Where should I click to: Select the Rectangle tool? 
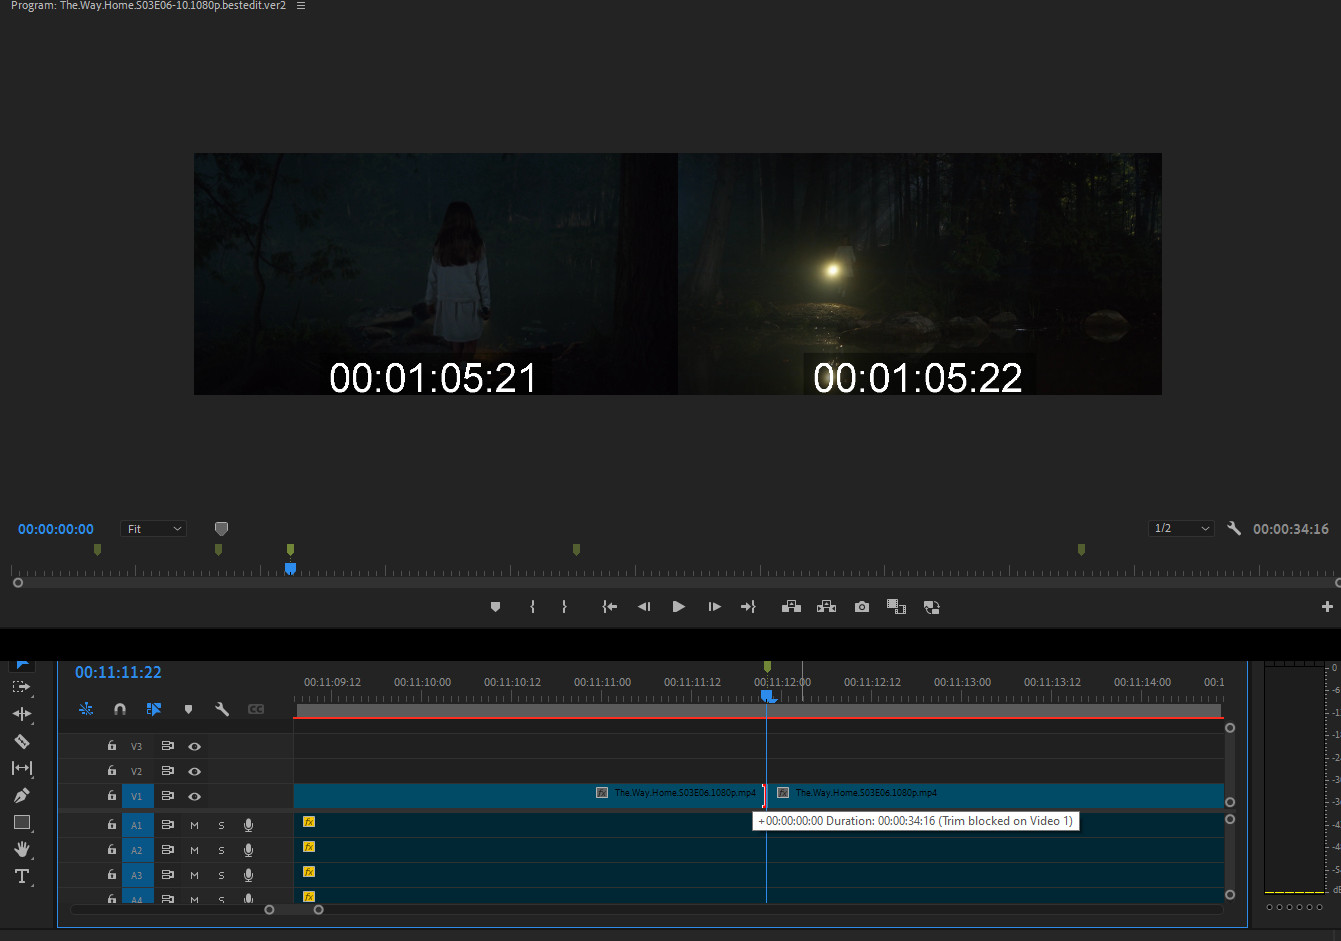pyautogui.click(x=21, y=822)
